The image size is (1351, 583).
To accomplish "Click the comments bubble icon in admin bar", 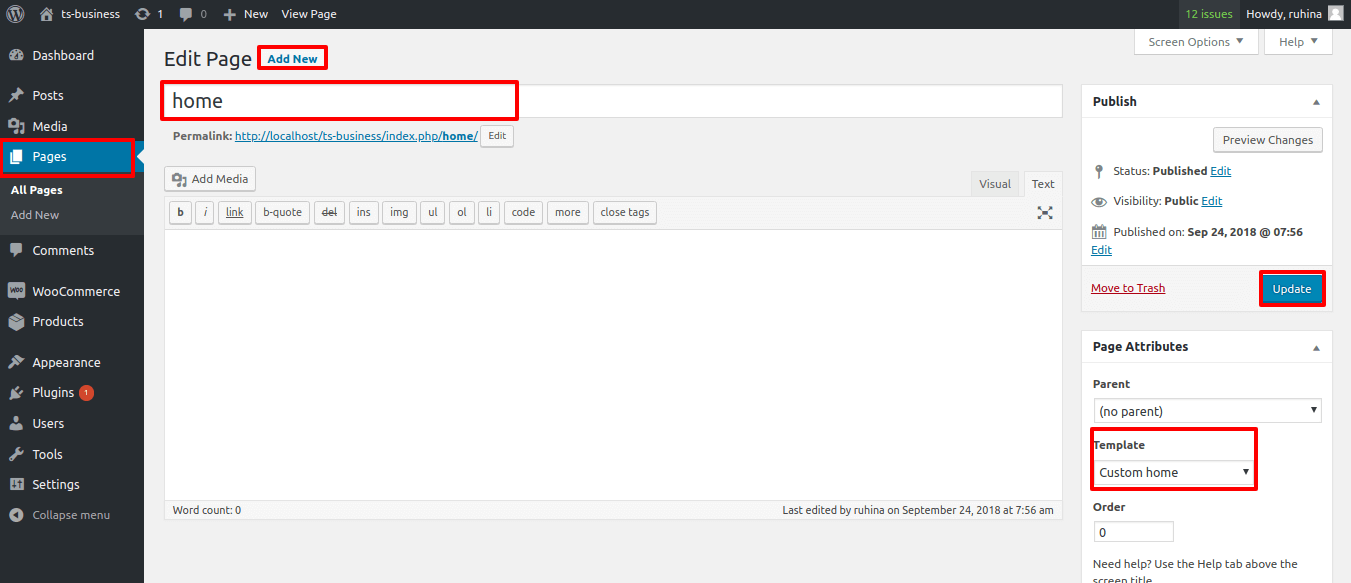I will (186, 14).
